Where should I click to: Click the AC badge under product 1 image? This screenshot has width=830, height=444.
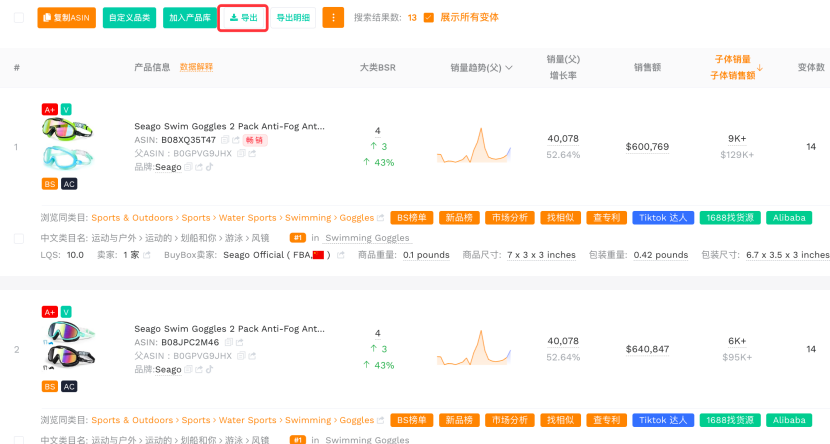[x=69, y=184]
